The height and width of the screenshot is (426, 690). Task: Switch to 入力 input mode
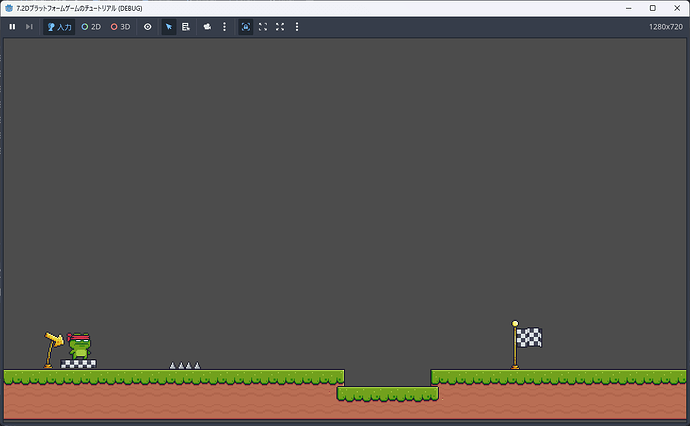pyautogui.click(x=59, y=27)
